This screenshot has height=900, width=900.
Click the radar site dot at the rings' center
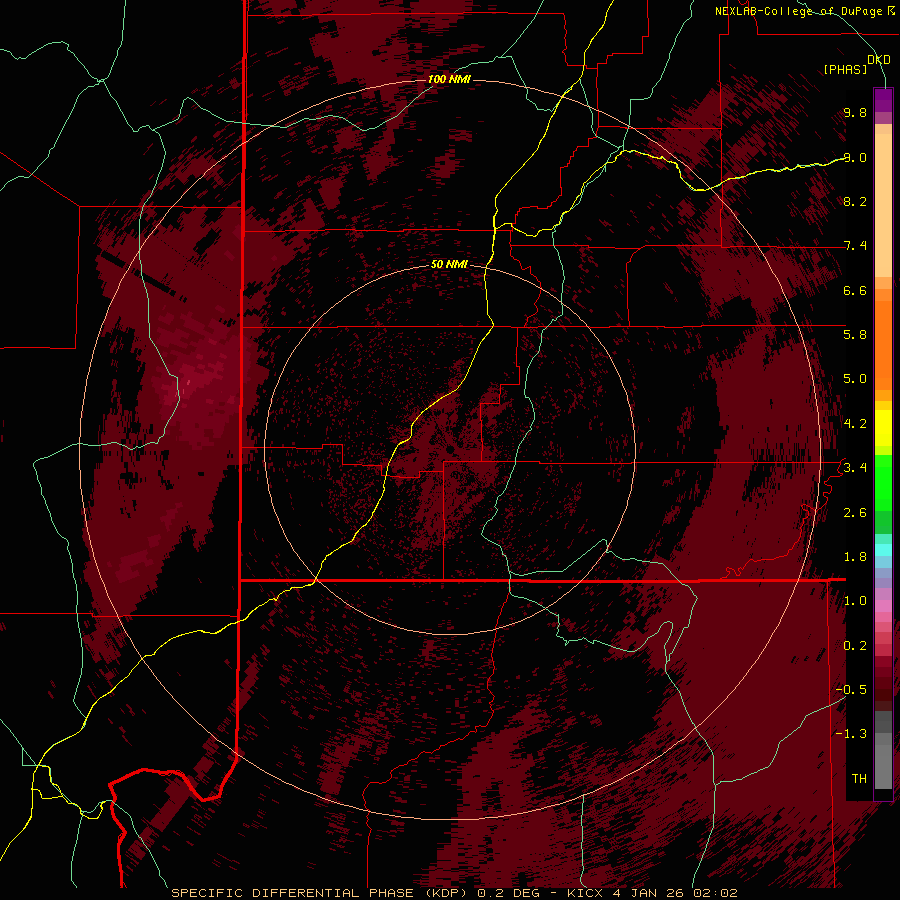coord(450,449)
